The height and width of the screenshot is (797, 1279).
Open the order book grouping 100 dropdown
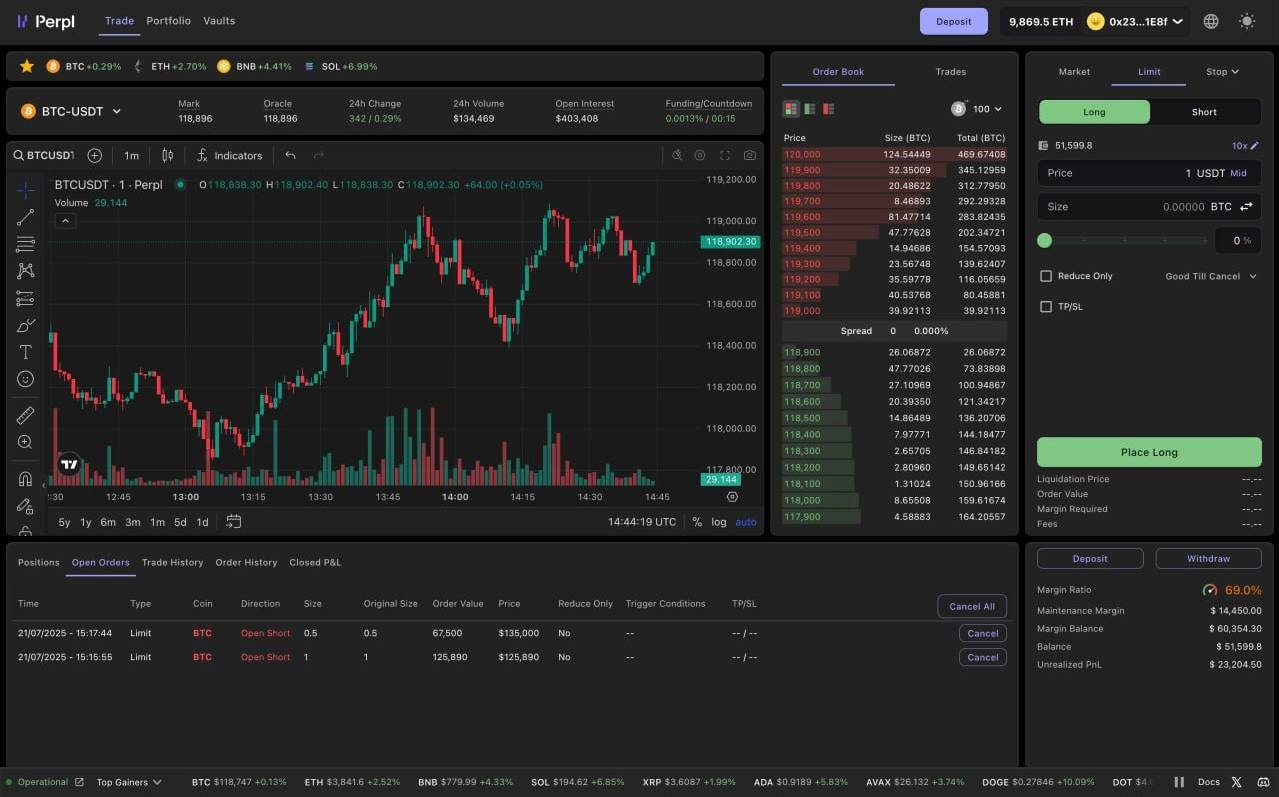977,109
